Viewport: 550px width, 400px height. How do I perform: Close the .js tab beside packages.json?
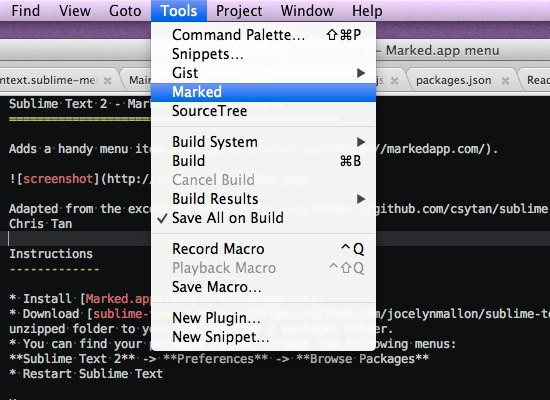pyautogui.click(x=394, y=81)
